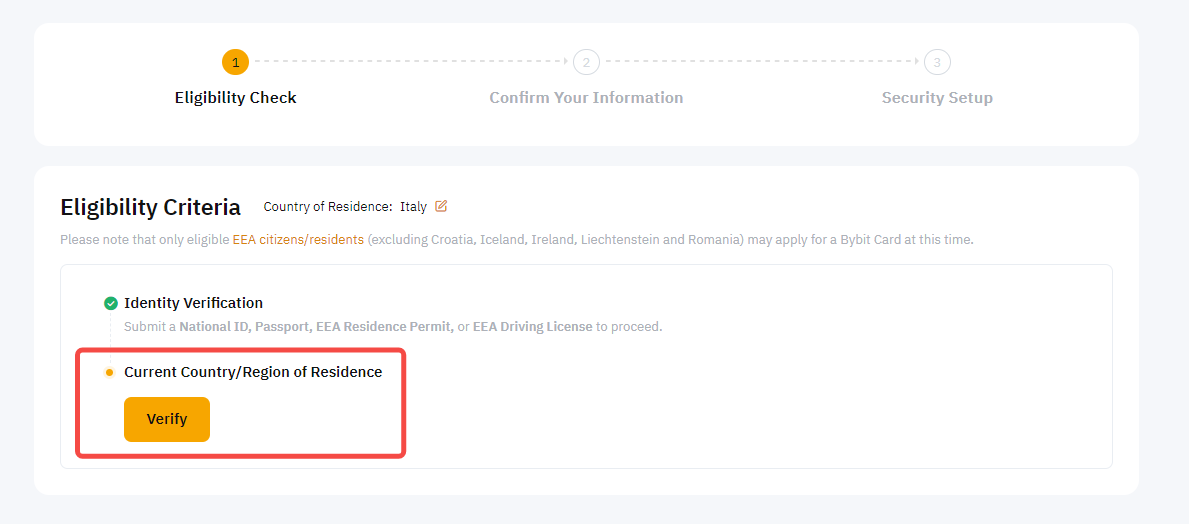This screenshot has height=524, width=1189.
Task: Click the EEA Driving License text
Action: click(532, 327)
